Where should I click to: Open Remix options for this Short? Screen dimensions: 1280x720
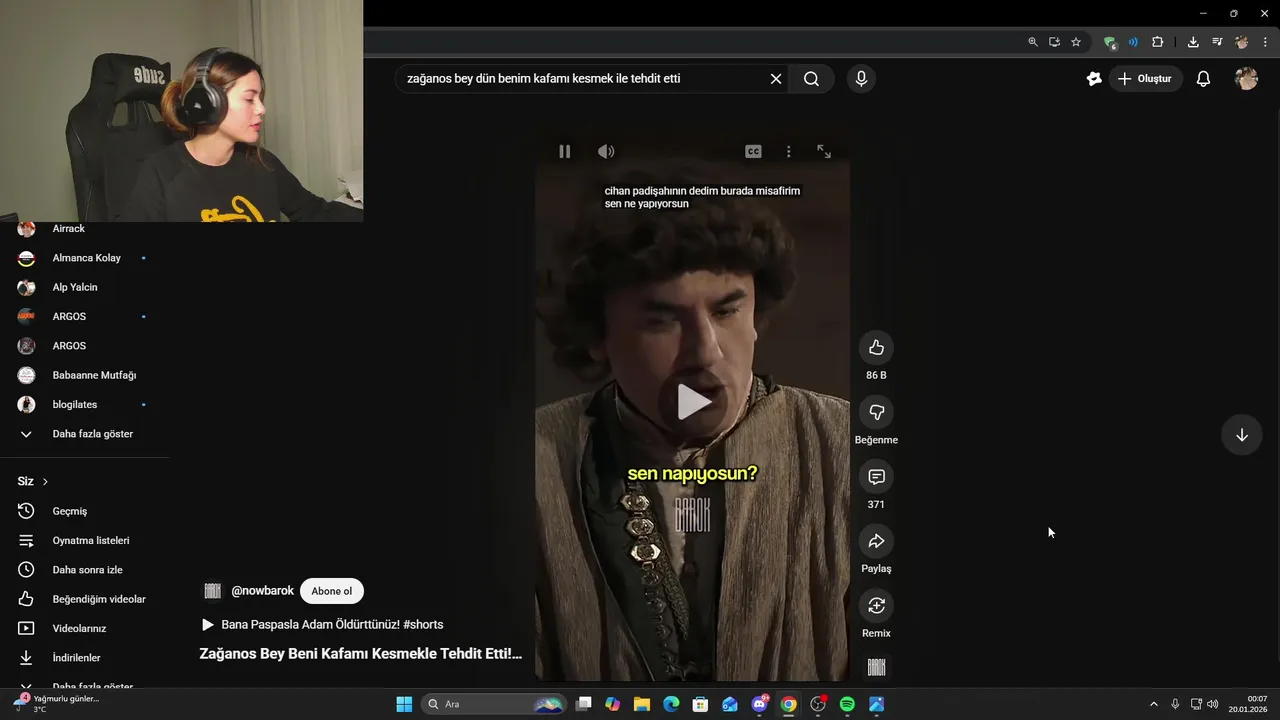click(x=876, y=605)
